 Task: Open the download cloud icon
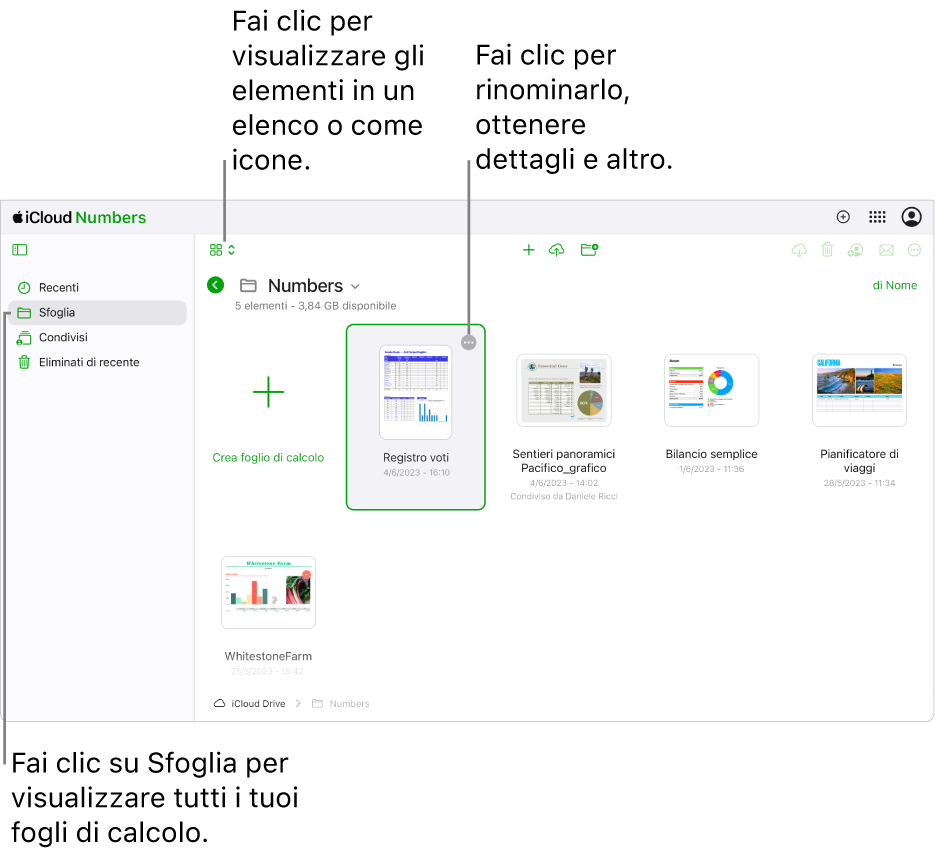[799, 250]
